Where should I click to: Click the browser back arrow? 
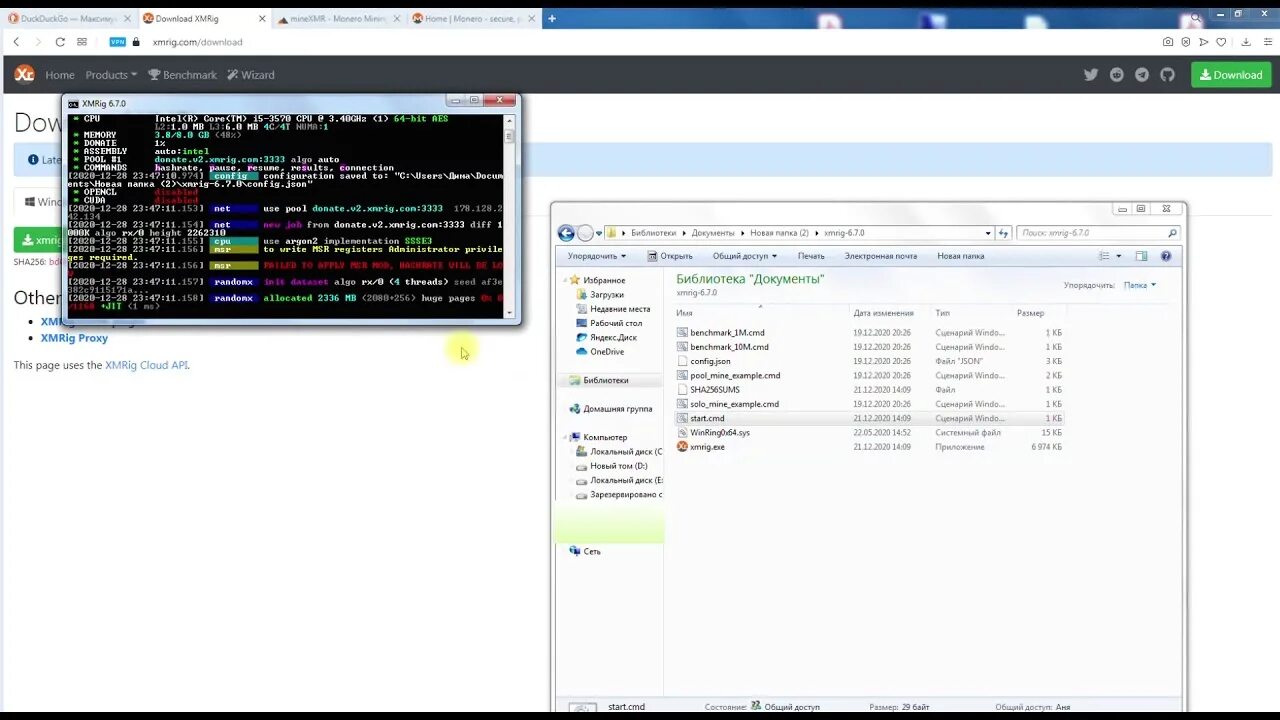(x=16, y=42)
